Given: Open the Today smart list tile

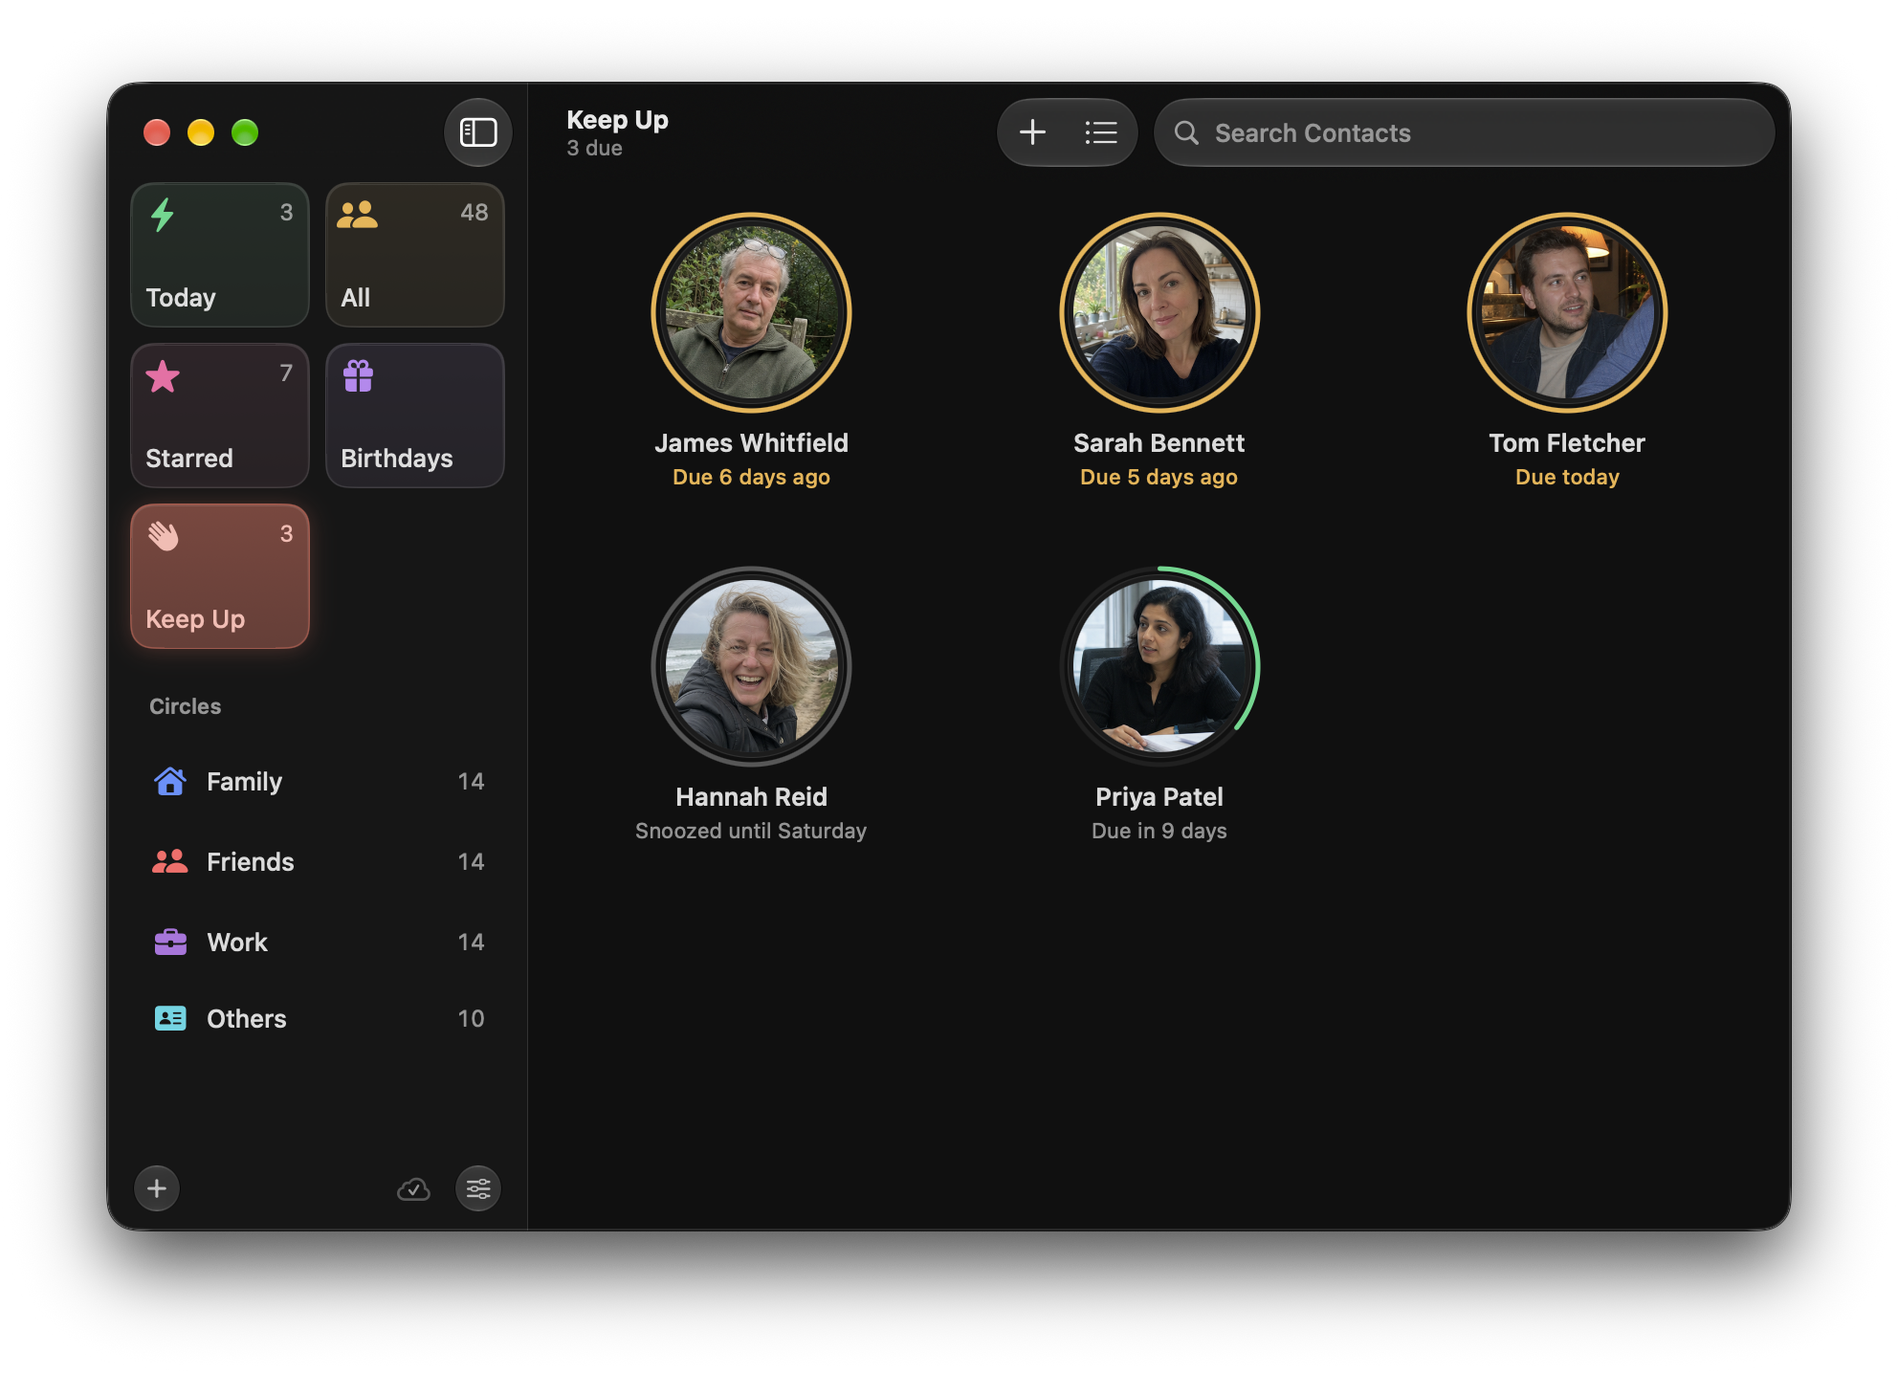Looking at the screenshot, I should pyautogui.click(x=219, y=254).
